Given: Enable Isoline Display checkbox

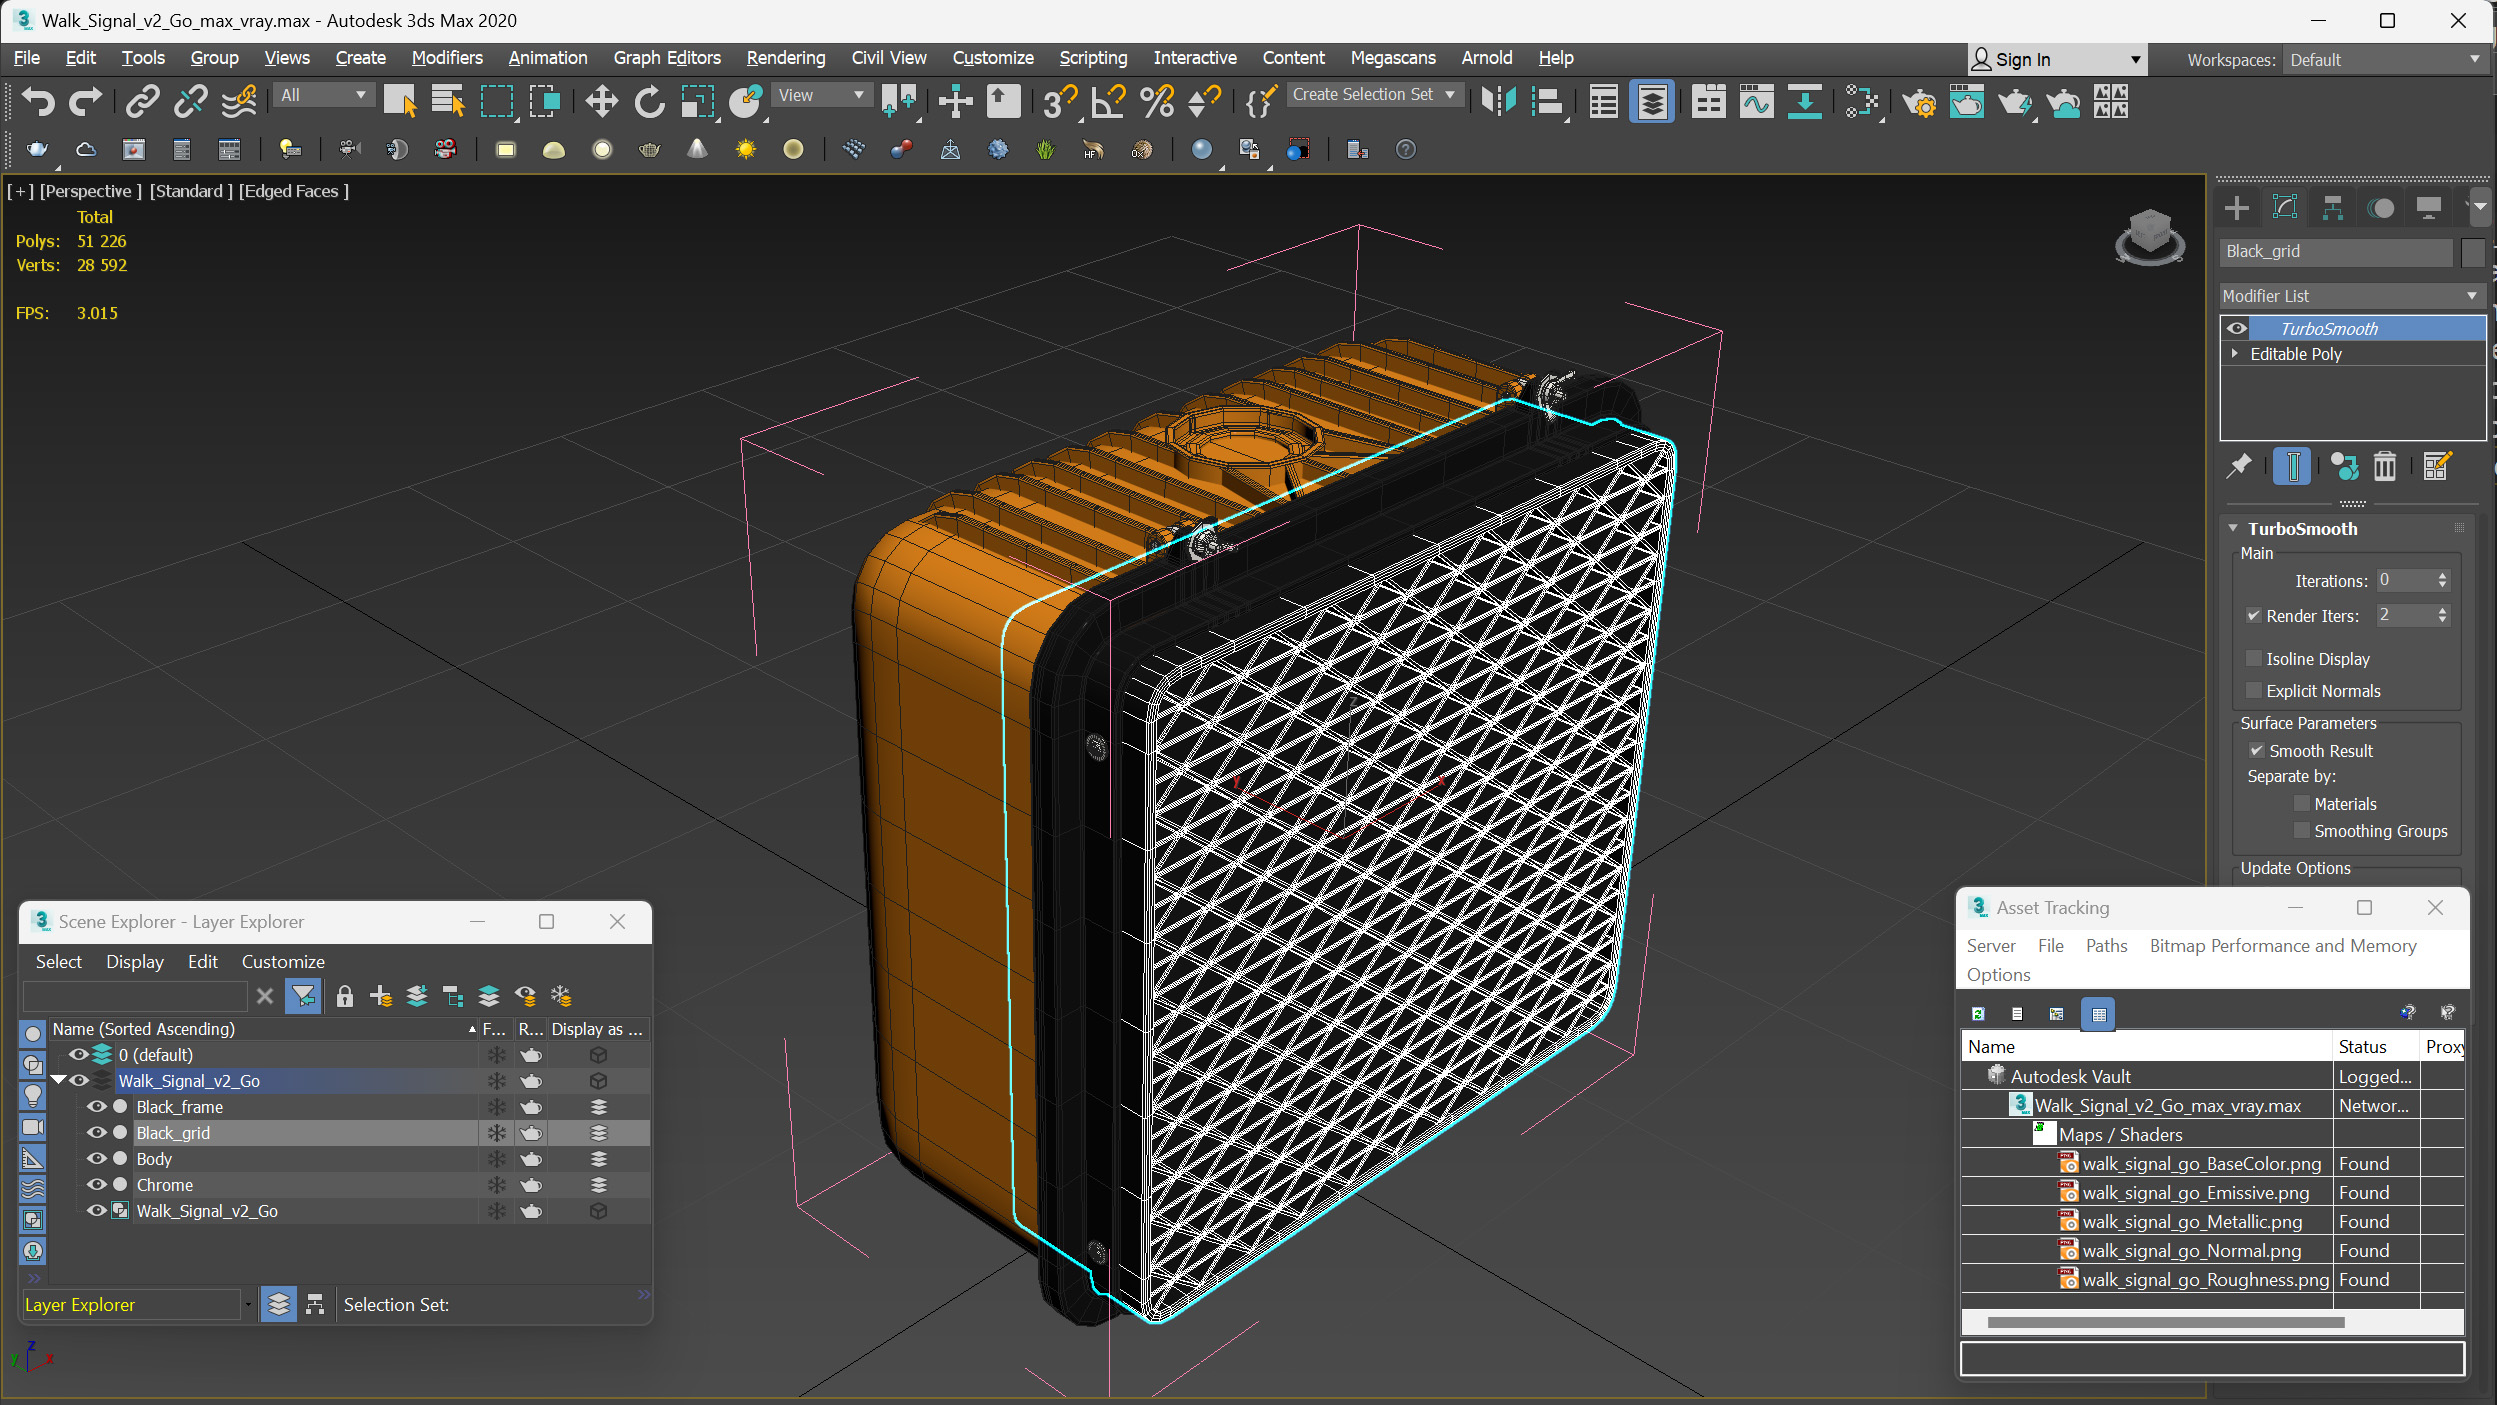Looking at the screenshot, I should tap(2253, 659).
